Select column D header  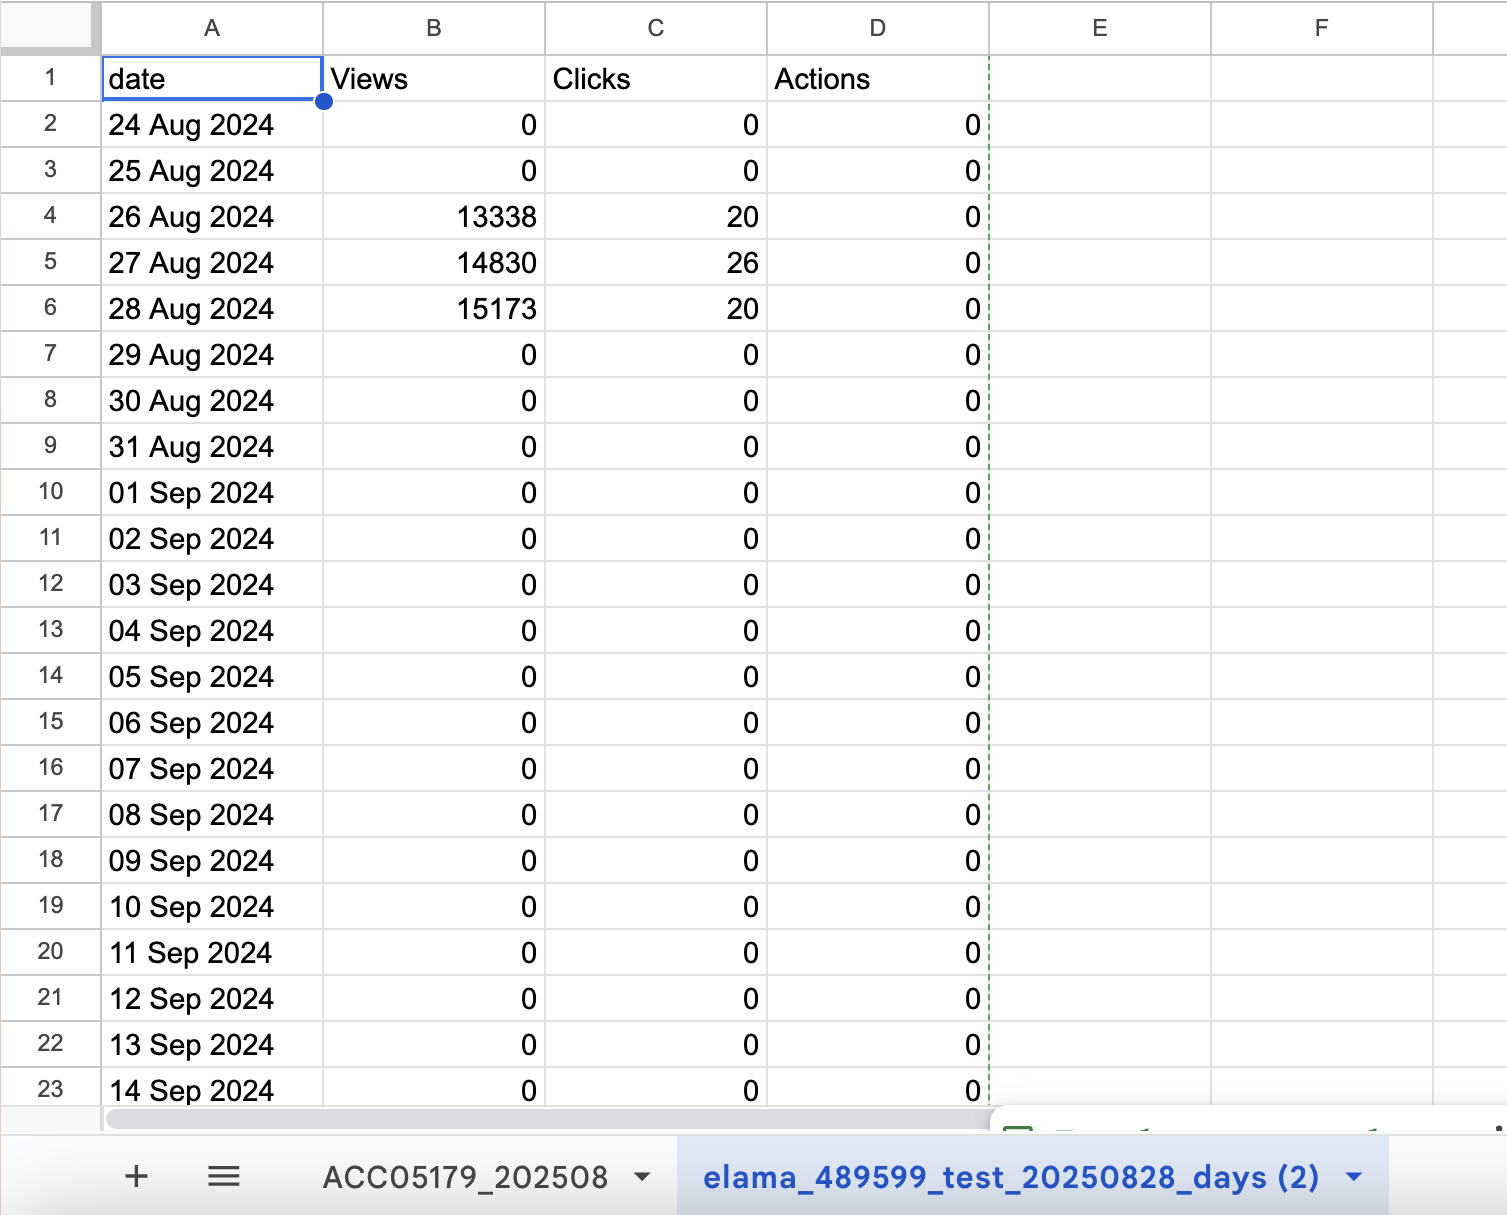point(877,28)
